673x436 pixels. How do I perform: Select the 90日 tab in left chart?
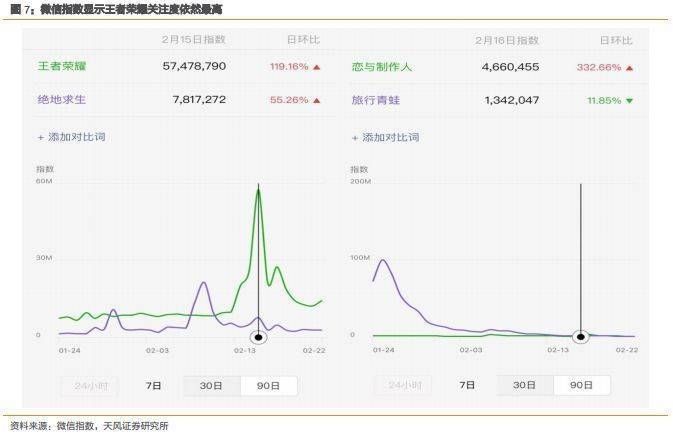click(x=269, y=386)
